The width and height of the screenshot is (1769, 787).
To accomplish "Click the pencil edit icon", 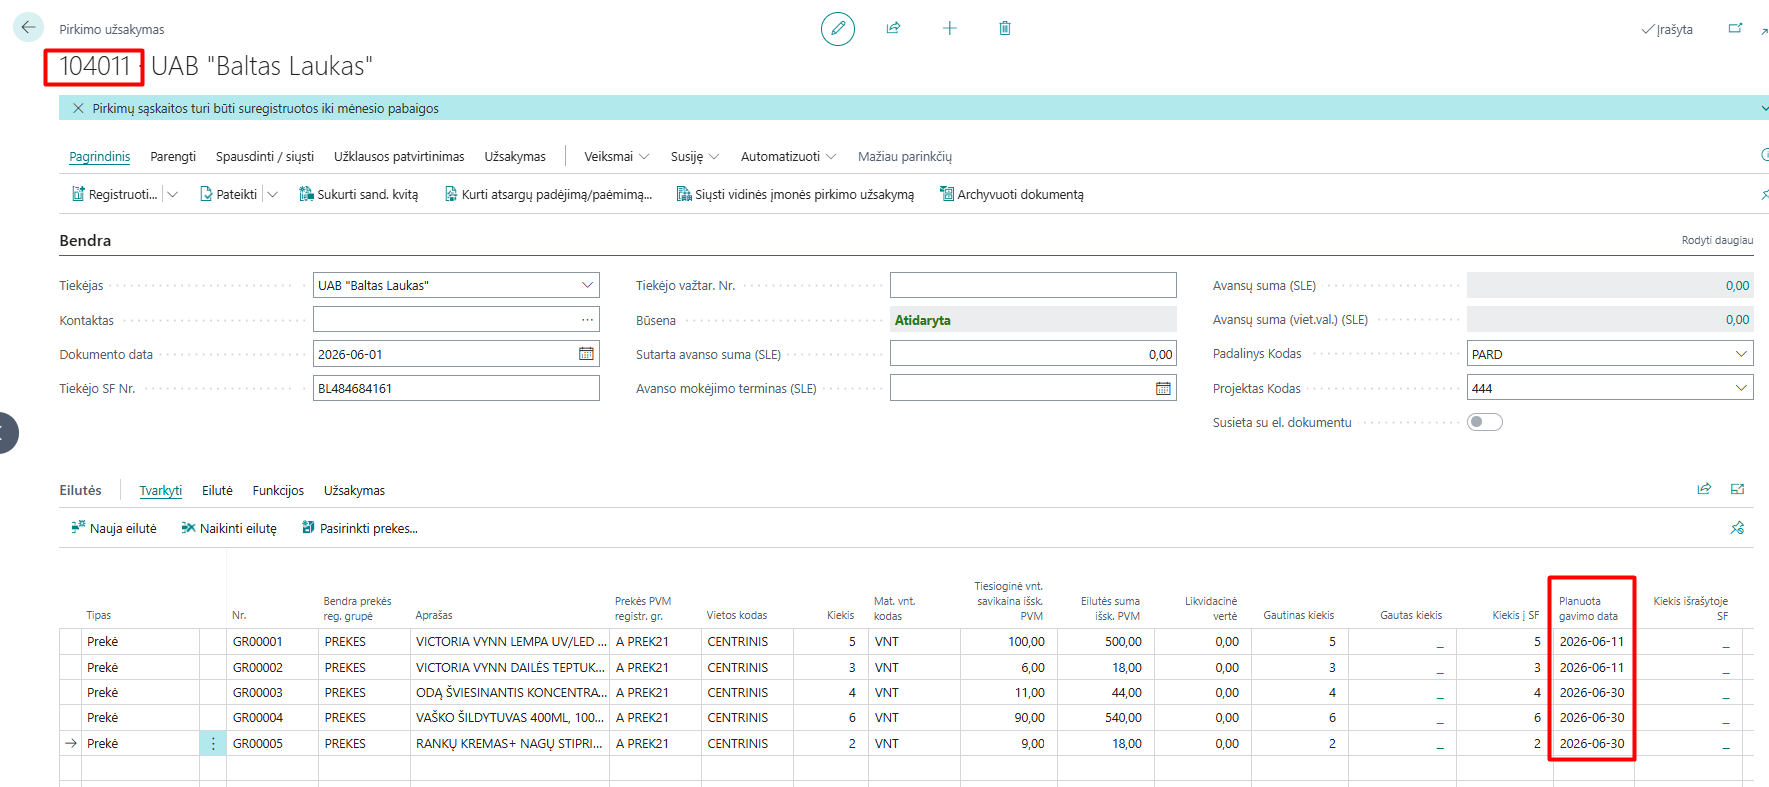I will click(x=838, y=29).
